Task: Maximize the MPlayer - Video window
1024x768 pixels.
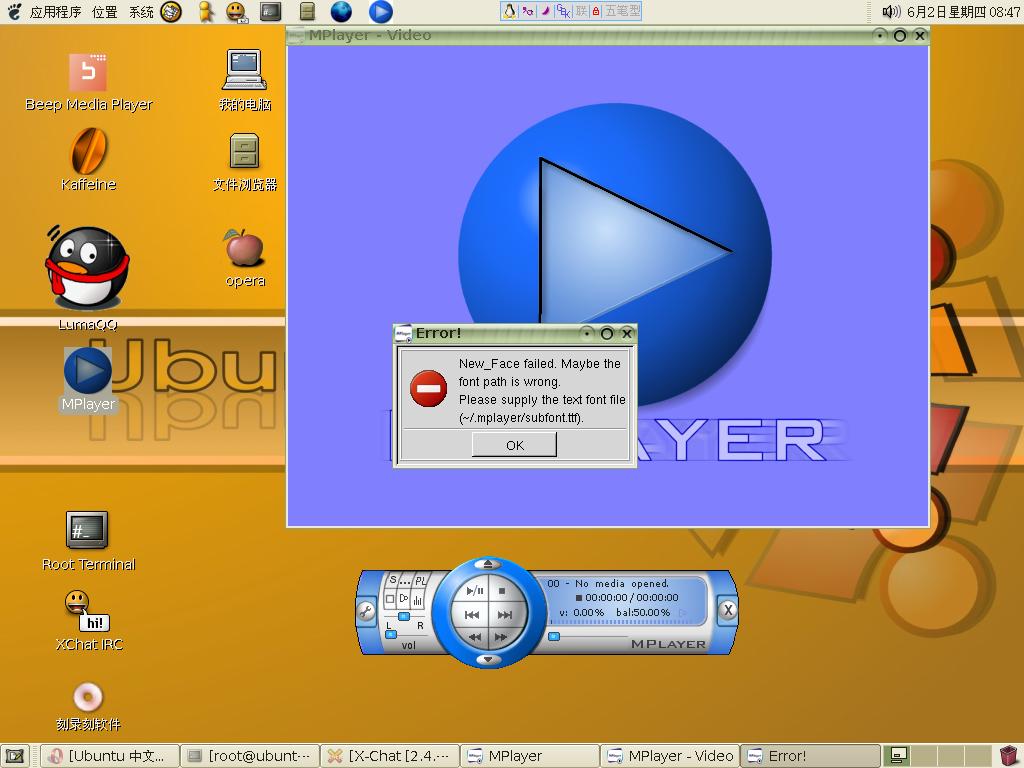Action: (x=900, y=35)
